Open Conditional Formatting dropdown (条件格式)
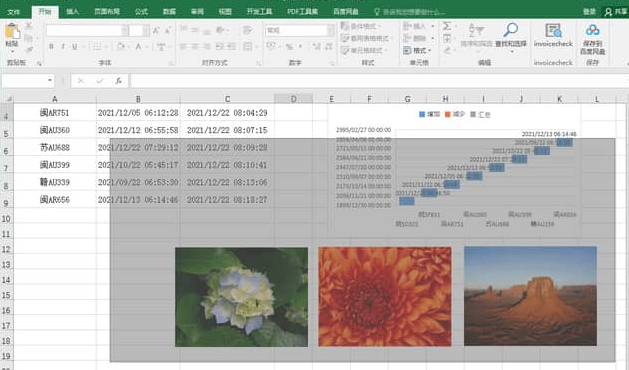The image size is (629, 370). pos(360,26)
